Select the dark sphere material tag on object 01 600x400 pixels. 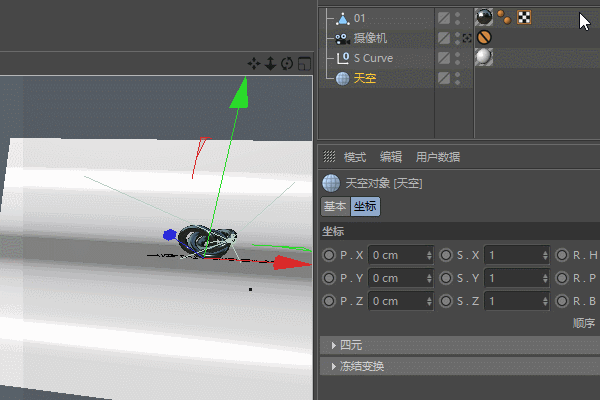tap(484, 17)
